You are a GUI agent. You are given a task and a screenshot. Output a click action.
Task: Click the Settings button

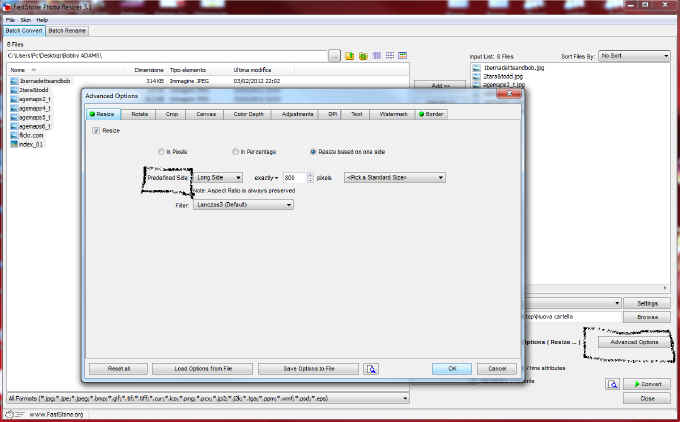(647, 303)
